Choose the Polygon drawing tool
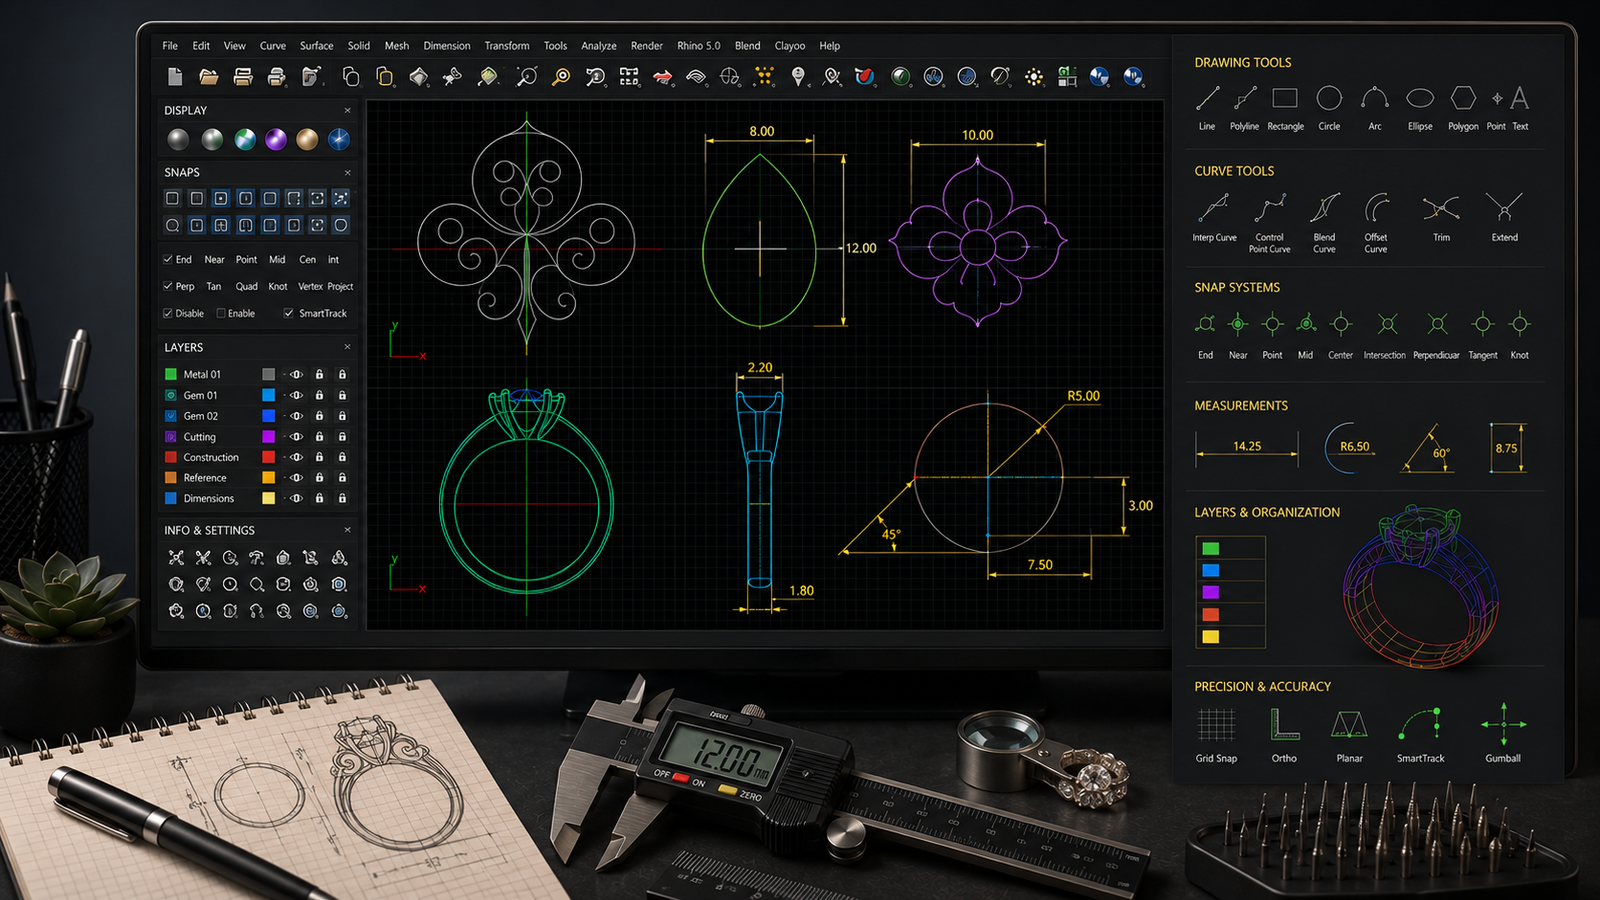The height and width of the screenshot is (900, 1600). [x=1463, y=98]
